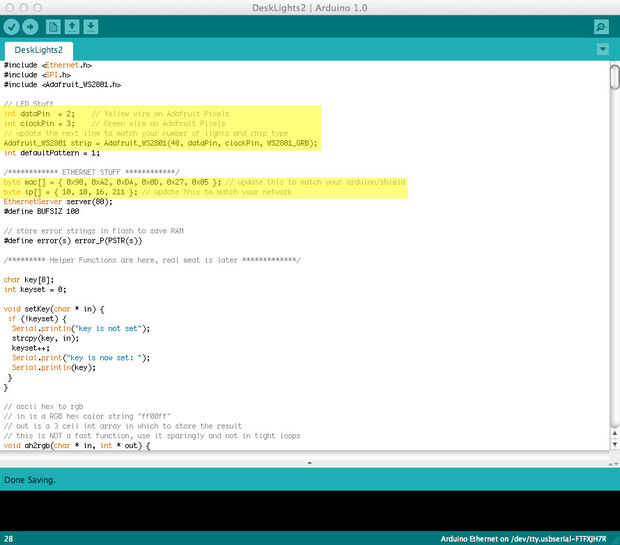This screenshot has height=545, width=620.
Task: Open a sketch with the Open icon
Action: tap(72, 27)
